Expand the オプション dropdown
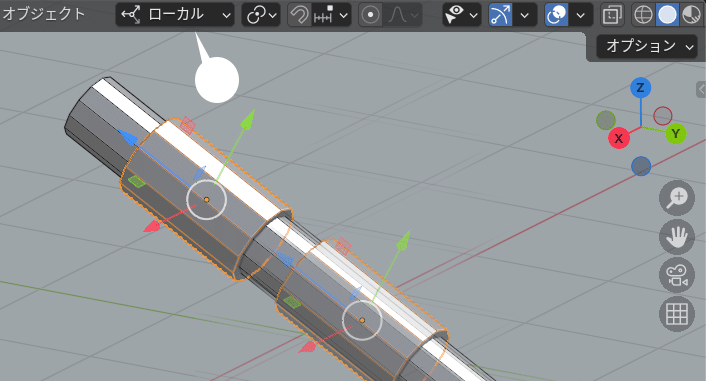Viewport: 706px width, 381px height. tap(647, 45)
